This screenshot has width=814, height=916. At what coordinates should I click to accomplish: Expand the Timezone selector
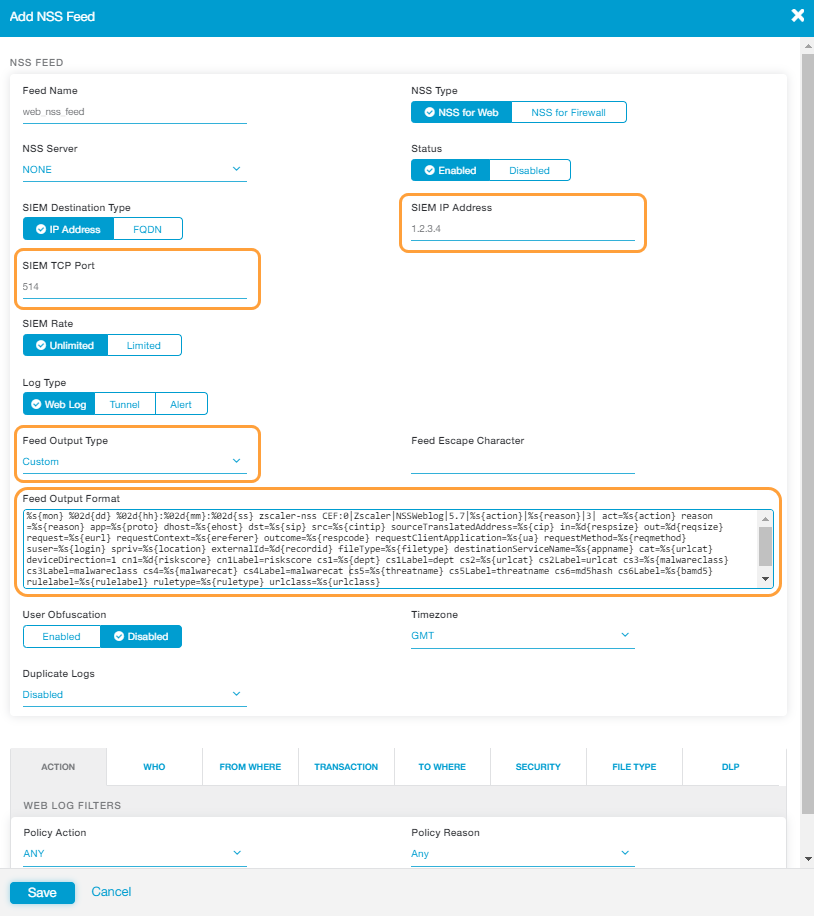click(522, 635)
